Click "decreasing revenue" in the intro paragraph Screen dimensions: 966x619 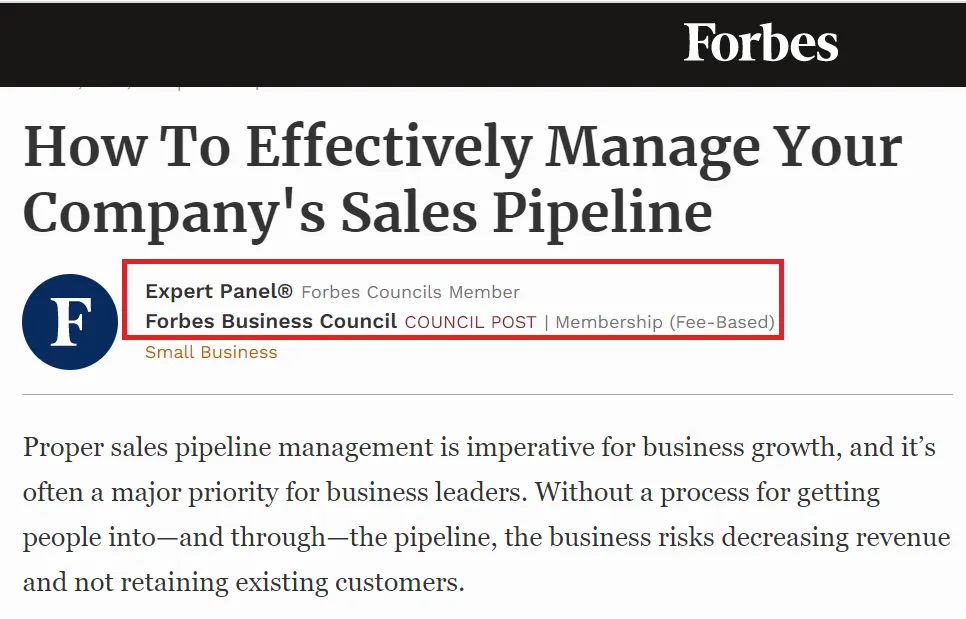836,537
